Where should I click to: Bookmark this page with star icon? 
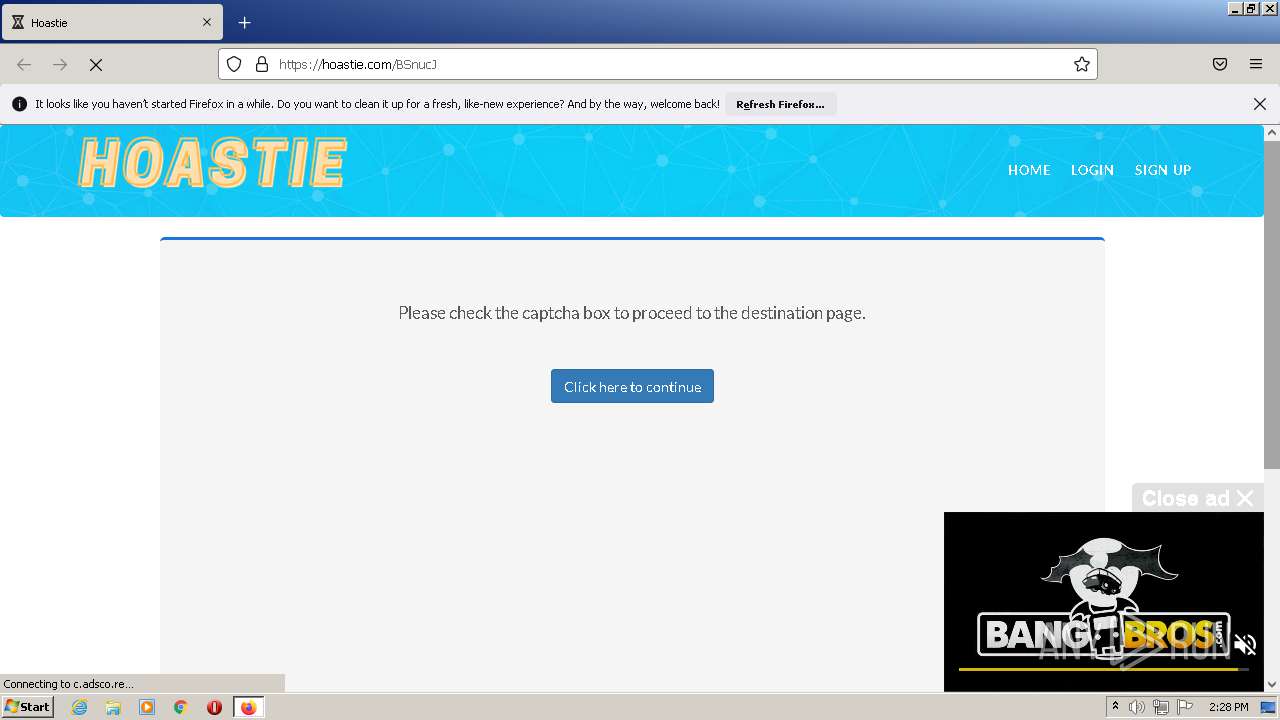tap(1081, 64)
